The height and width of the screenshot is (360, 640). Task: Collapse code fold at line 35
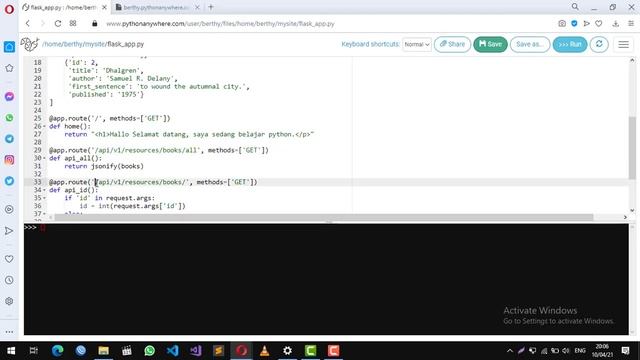coord(44,198)
